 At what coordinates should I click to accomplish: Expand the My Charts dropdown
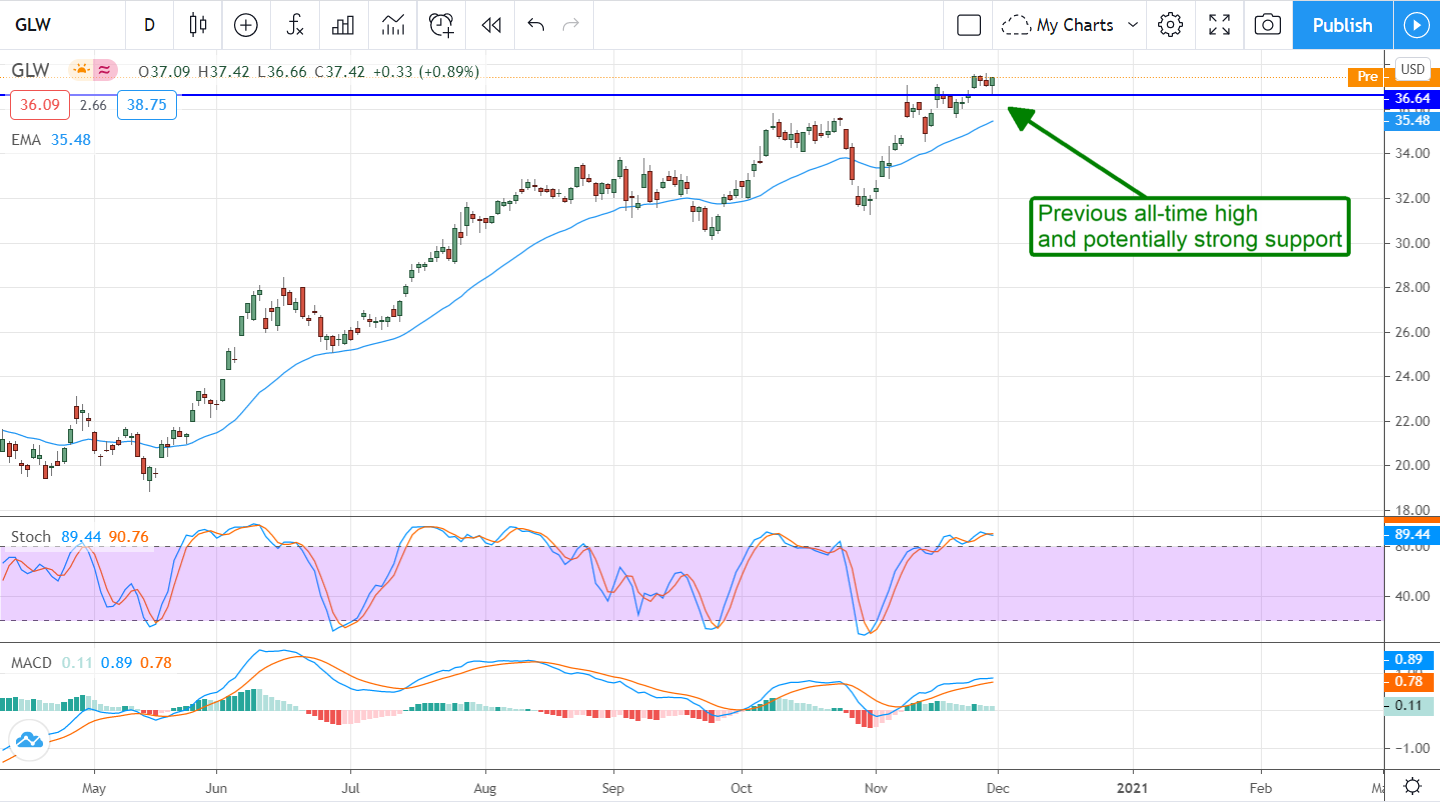pos(1071,25)
